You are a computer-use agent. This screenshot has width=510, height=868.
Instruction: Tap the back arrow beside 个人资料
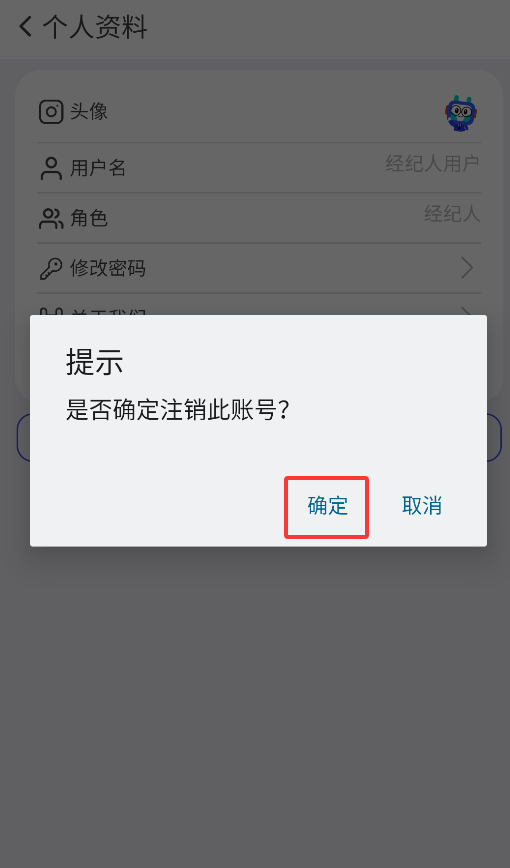(x=25, y=27)
